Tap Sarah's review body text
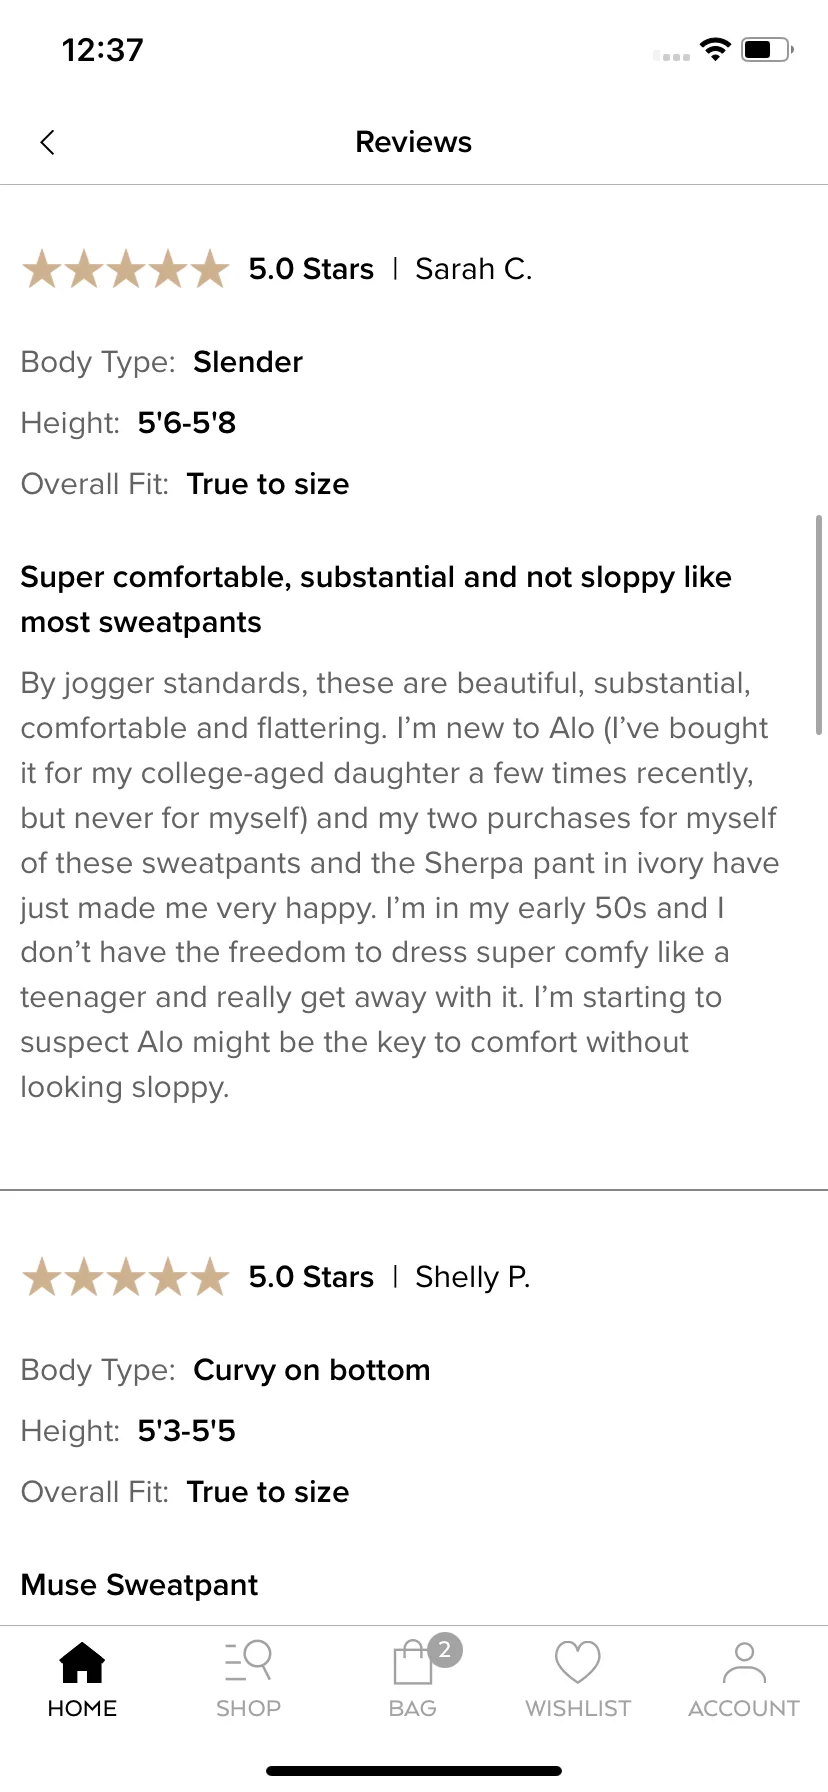The height and width of the screenshot is (1792, 828). click(400, 885)
